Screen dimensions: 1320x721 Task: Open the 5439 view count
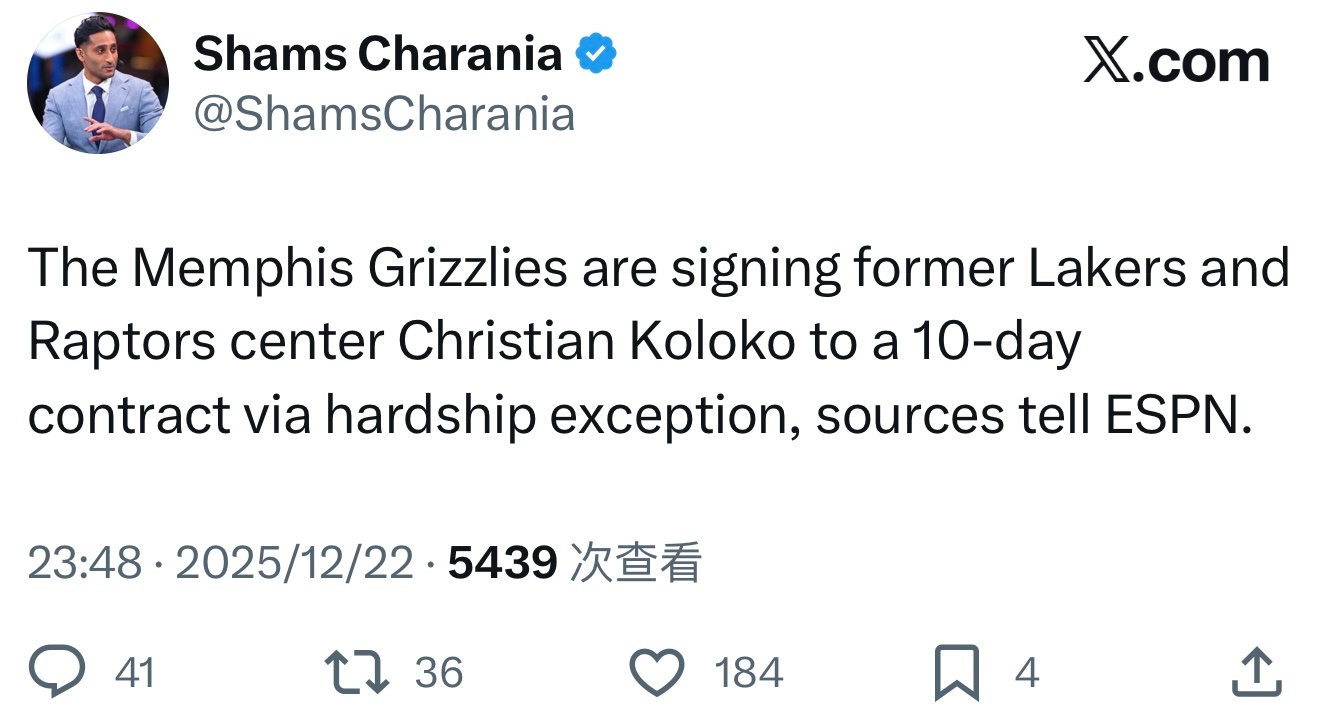coord(502,564)
